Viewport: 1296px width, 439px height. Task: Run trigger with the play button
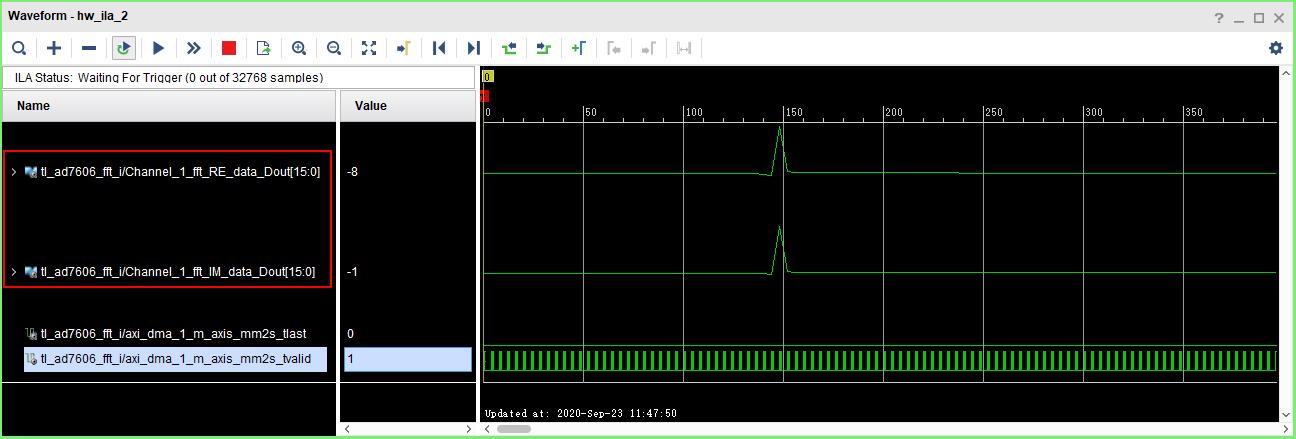[x=158, y=48]
